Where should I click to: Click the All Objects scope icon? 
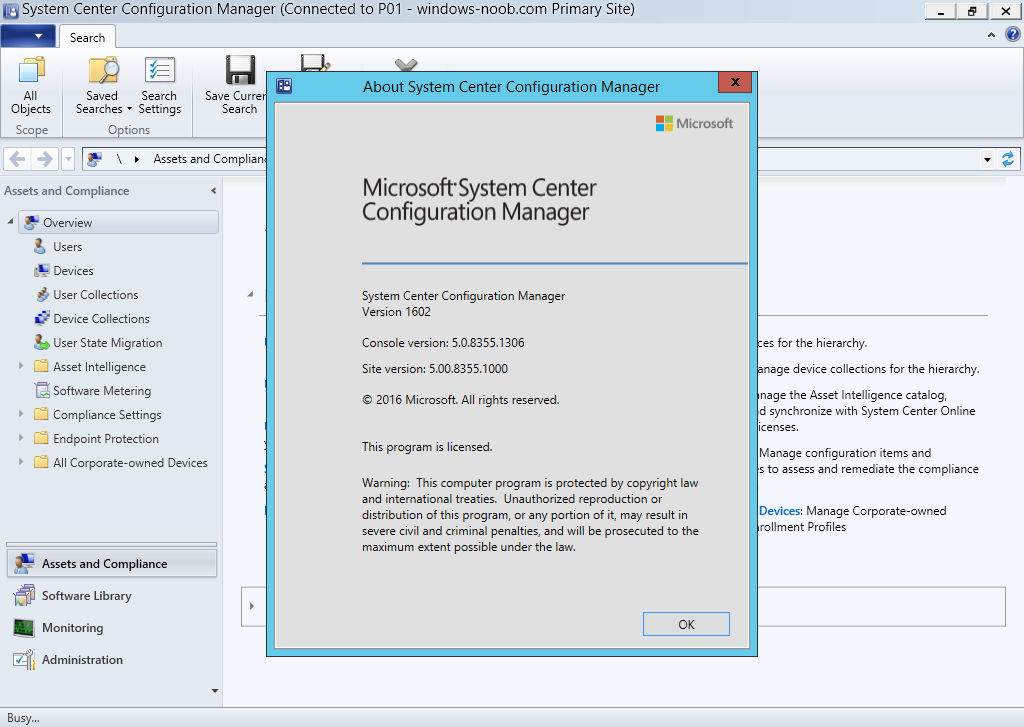click(x=31, y=71)
